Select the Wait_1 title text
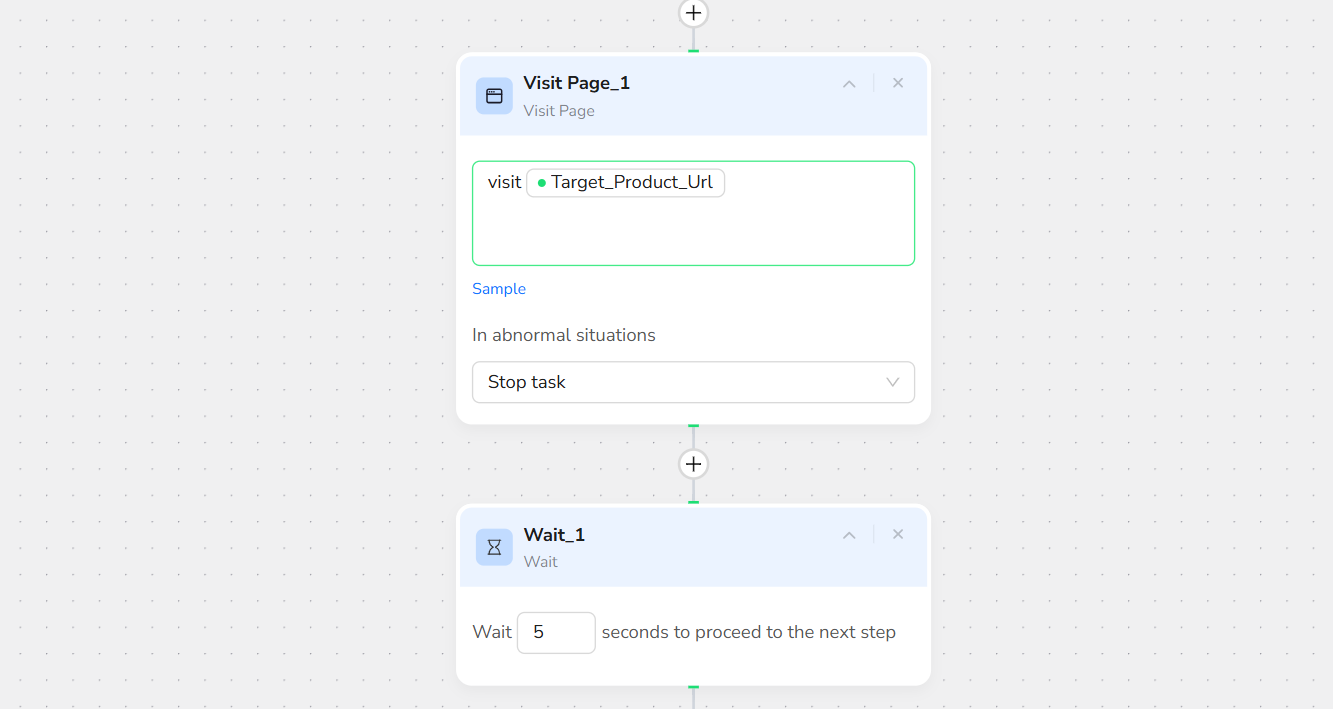This screenshot has height=709, width=1333. [x=554, y=535]
